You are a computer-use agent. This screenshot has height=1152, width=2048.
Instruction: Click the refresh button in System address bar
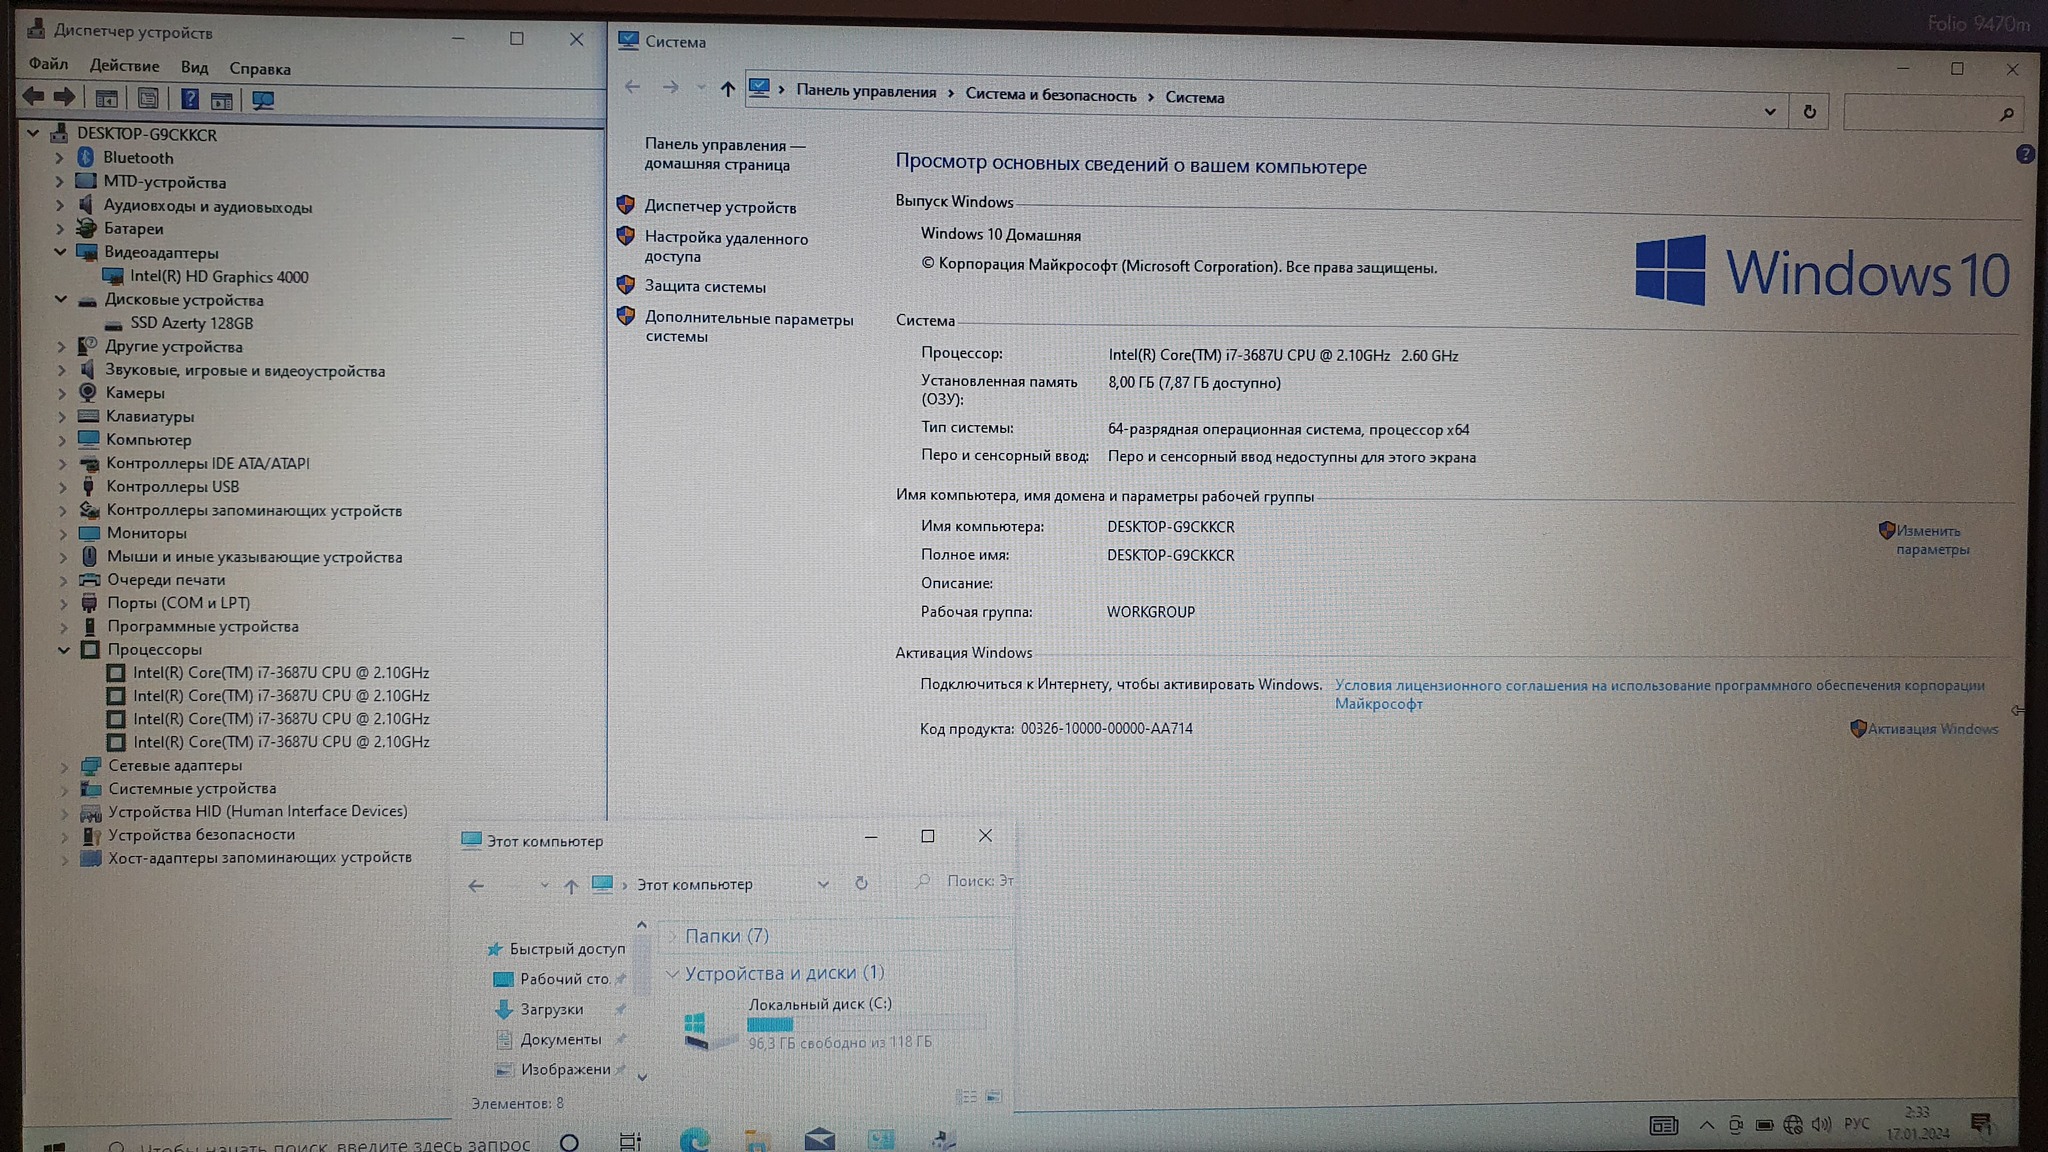click(x=1809, y=112)
